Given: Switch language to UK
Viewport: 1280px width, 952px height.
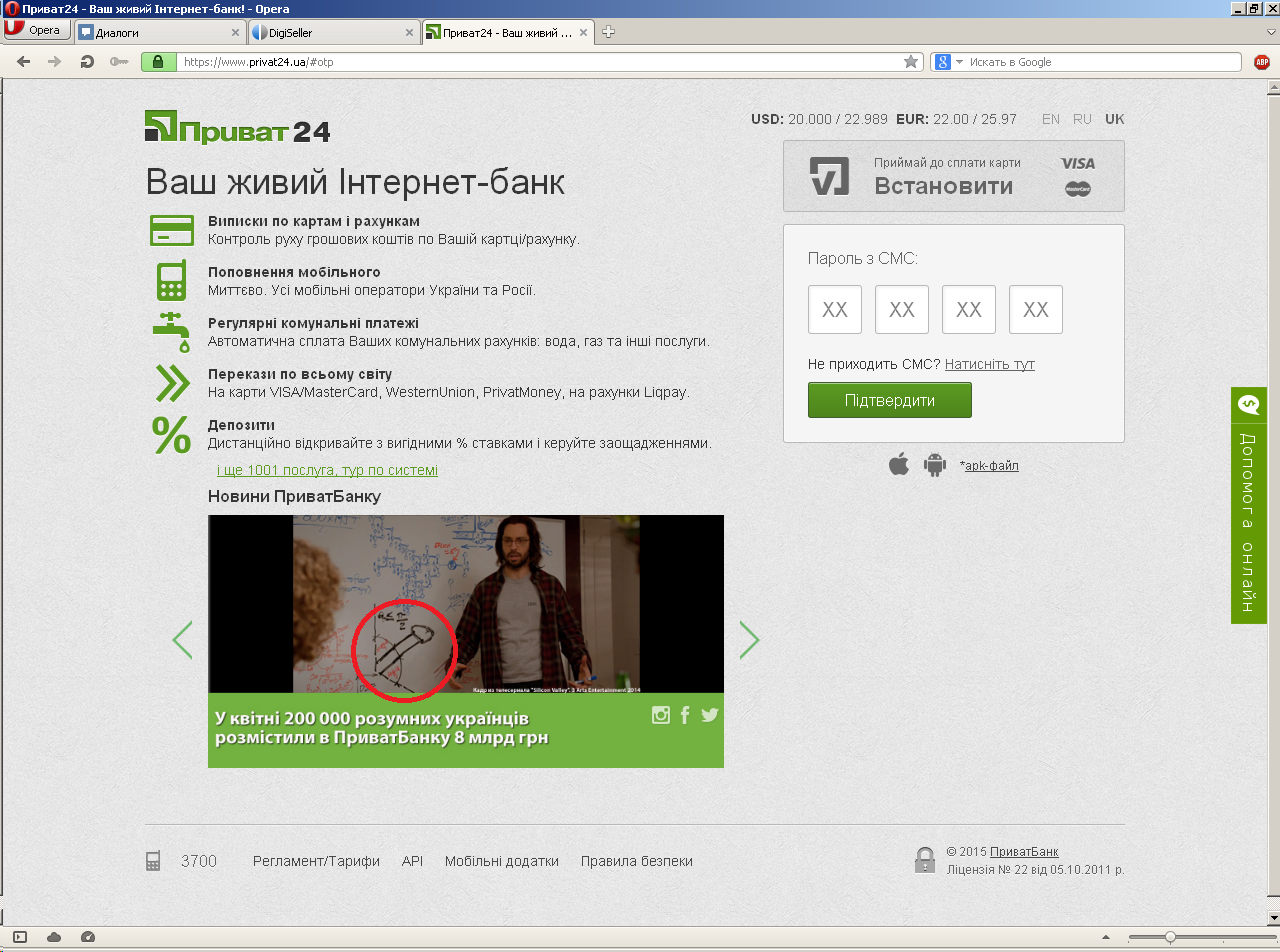Looking at the screenshot, I should (1115, 119).
